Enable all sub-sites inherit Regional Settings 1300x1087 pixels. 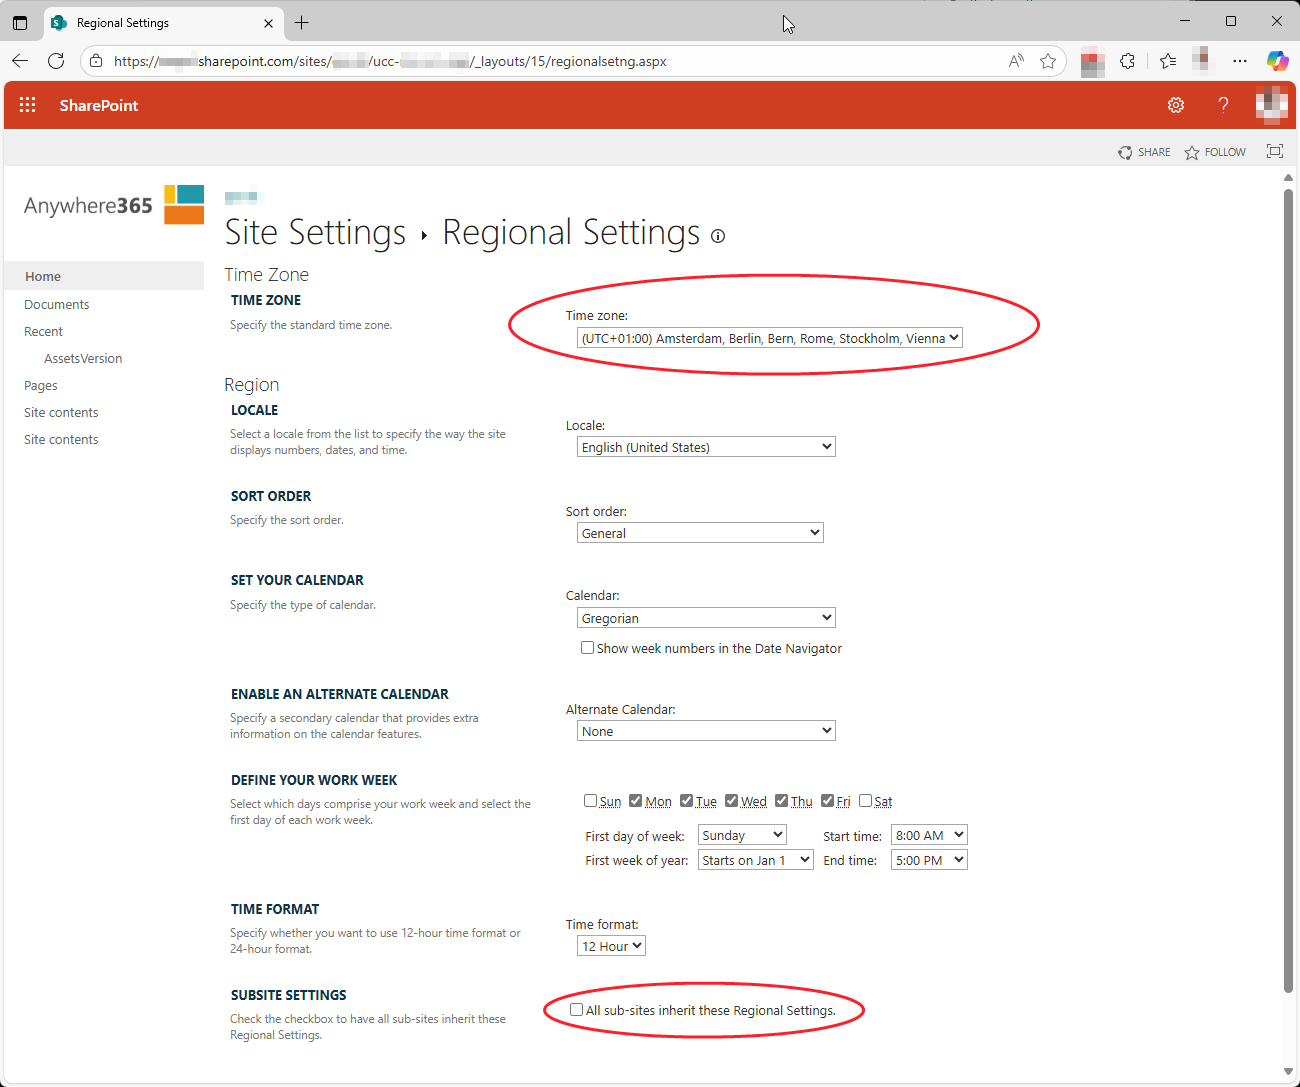point(577,1010)
